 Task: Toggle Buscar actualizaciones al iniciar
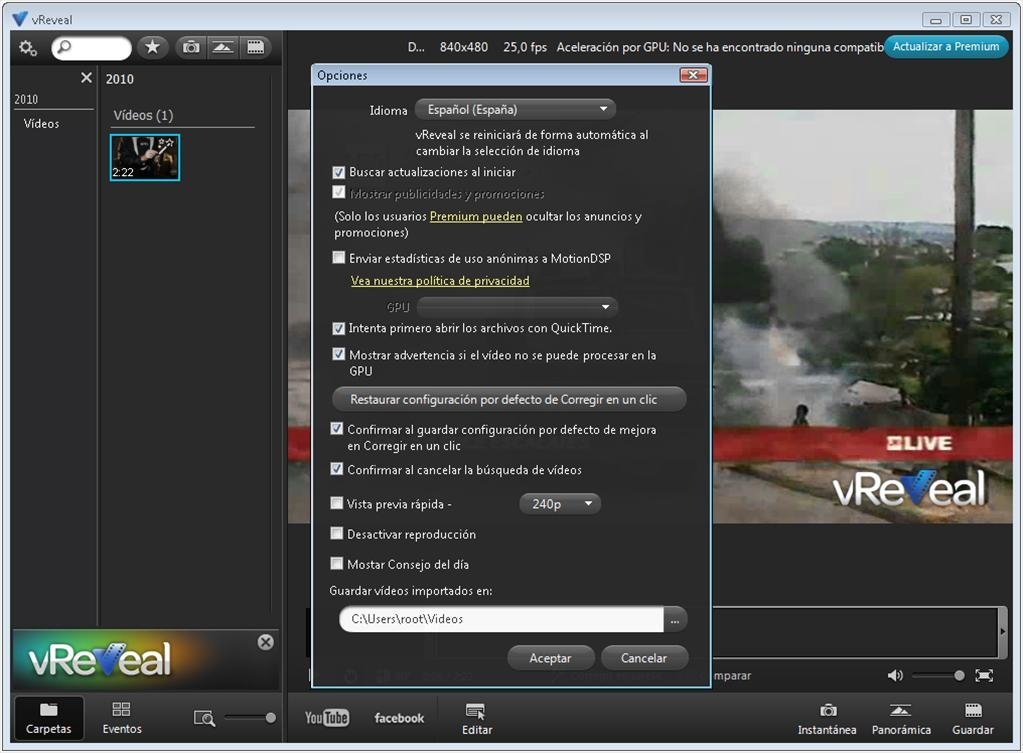tap(339, 172)
